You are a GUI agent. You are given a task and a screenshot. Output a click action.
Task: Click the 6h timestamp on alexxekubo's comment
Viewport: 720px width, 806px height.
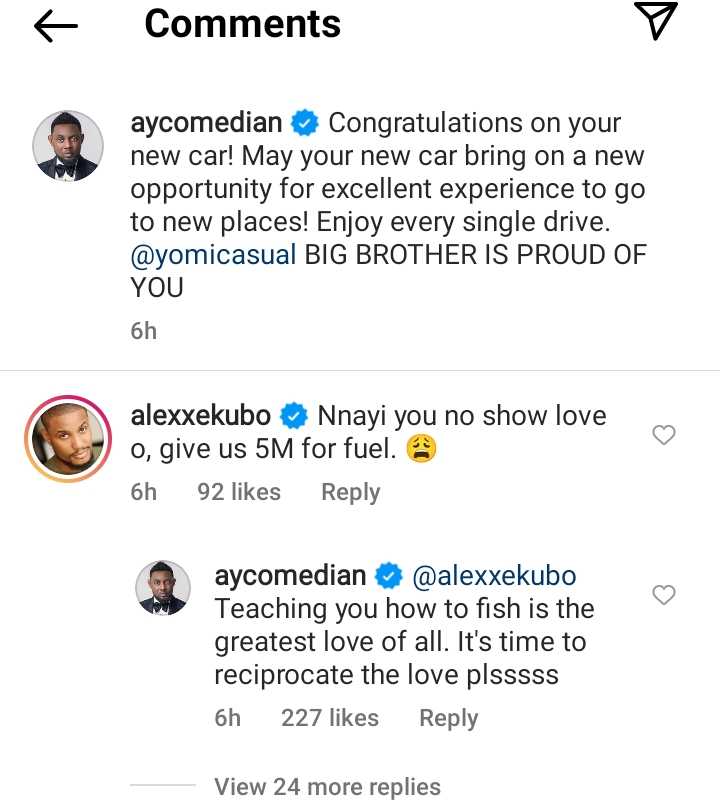point(143,491)
